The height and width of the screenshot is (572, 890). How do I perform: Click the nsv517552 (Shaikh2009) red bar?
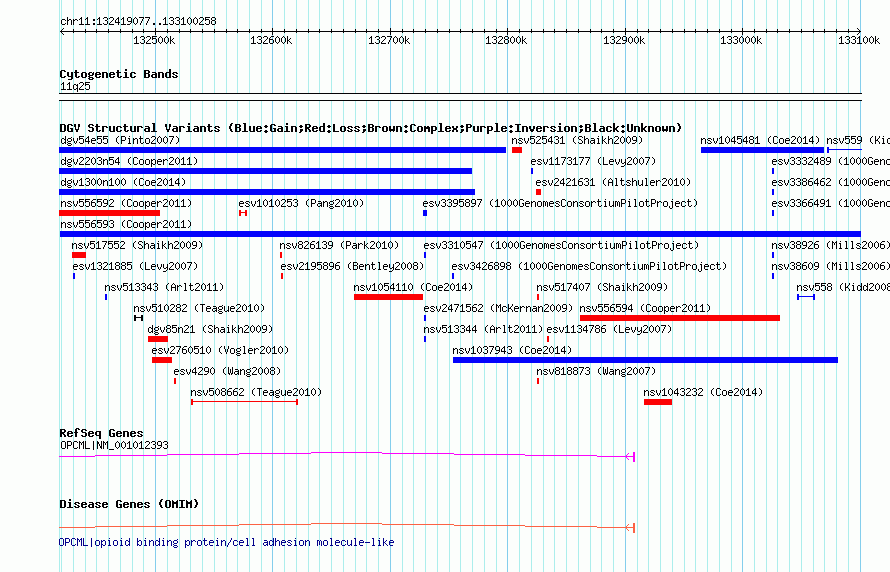[79, 255]
